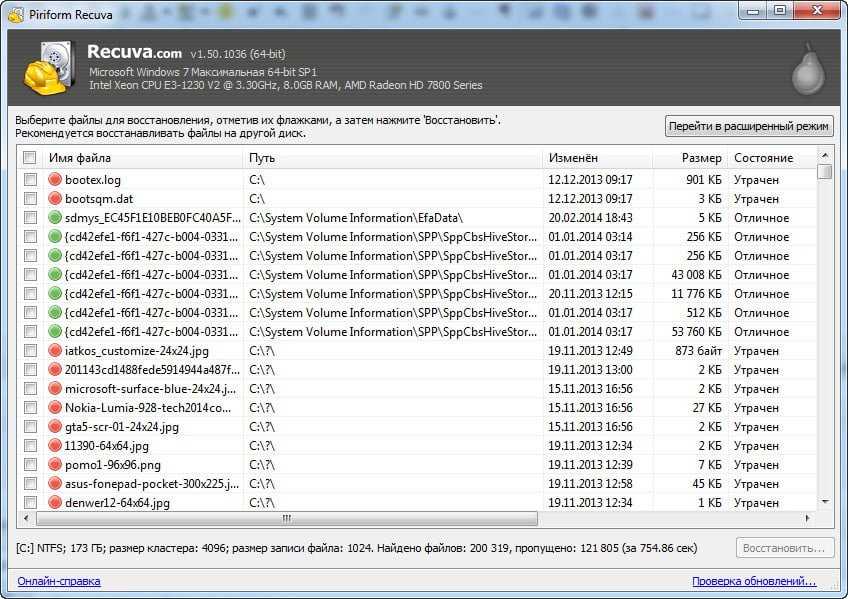The image size is (848, 599).
Task: Select checkbox for Nokia-Lumia-928-tech2014 file
Action: pos(30,408)
